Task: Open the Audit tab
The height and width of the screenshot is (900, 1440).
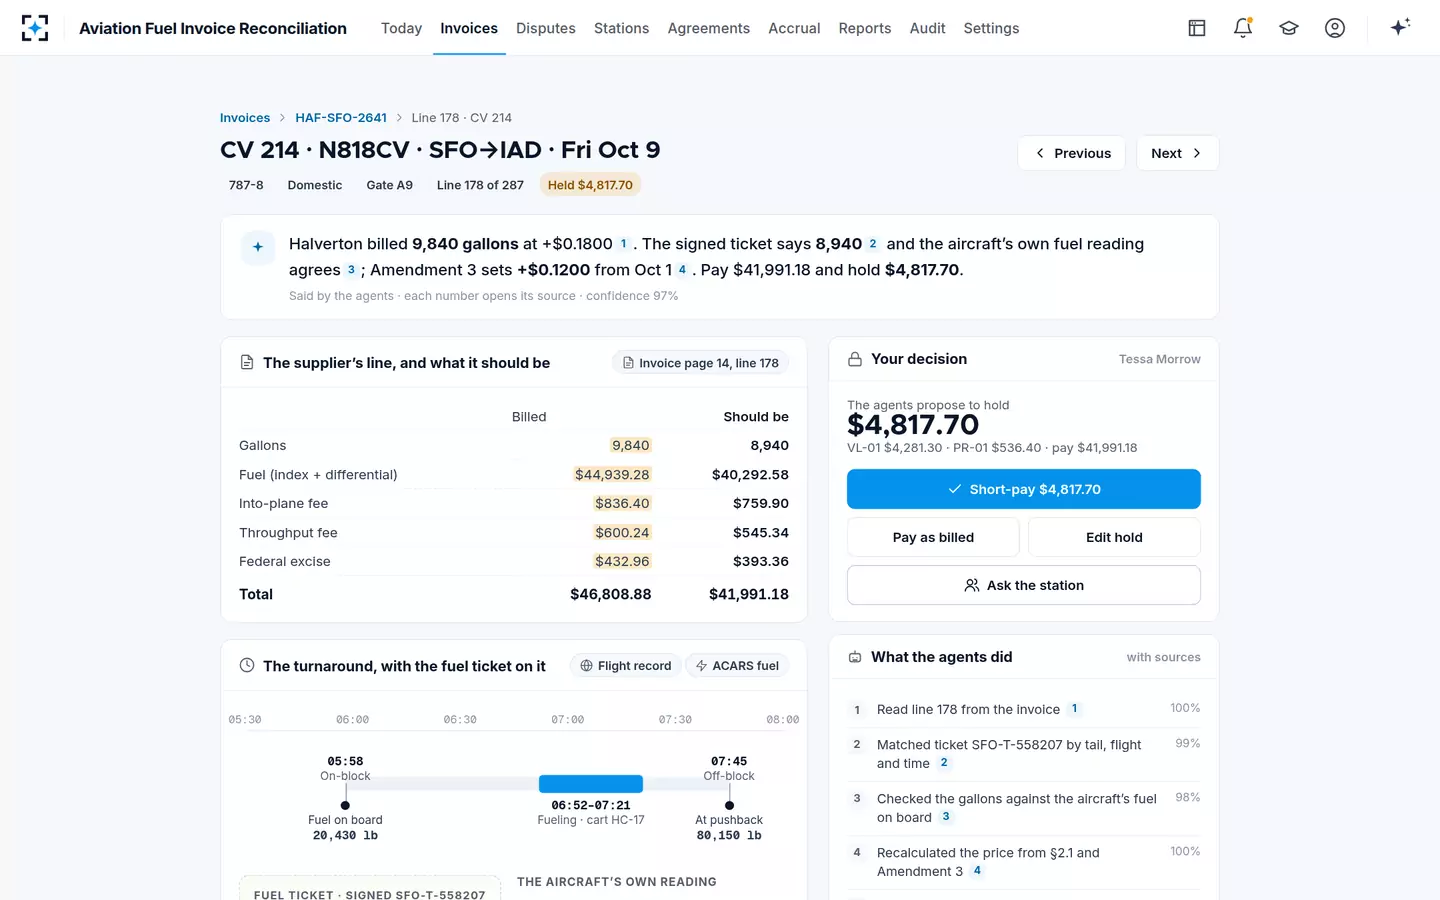Action: tap(928, 28)
